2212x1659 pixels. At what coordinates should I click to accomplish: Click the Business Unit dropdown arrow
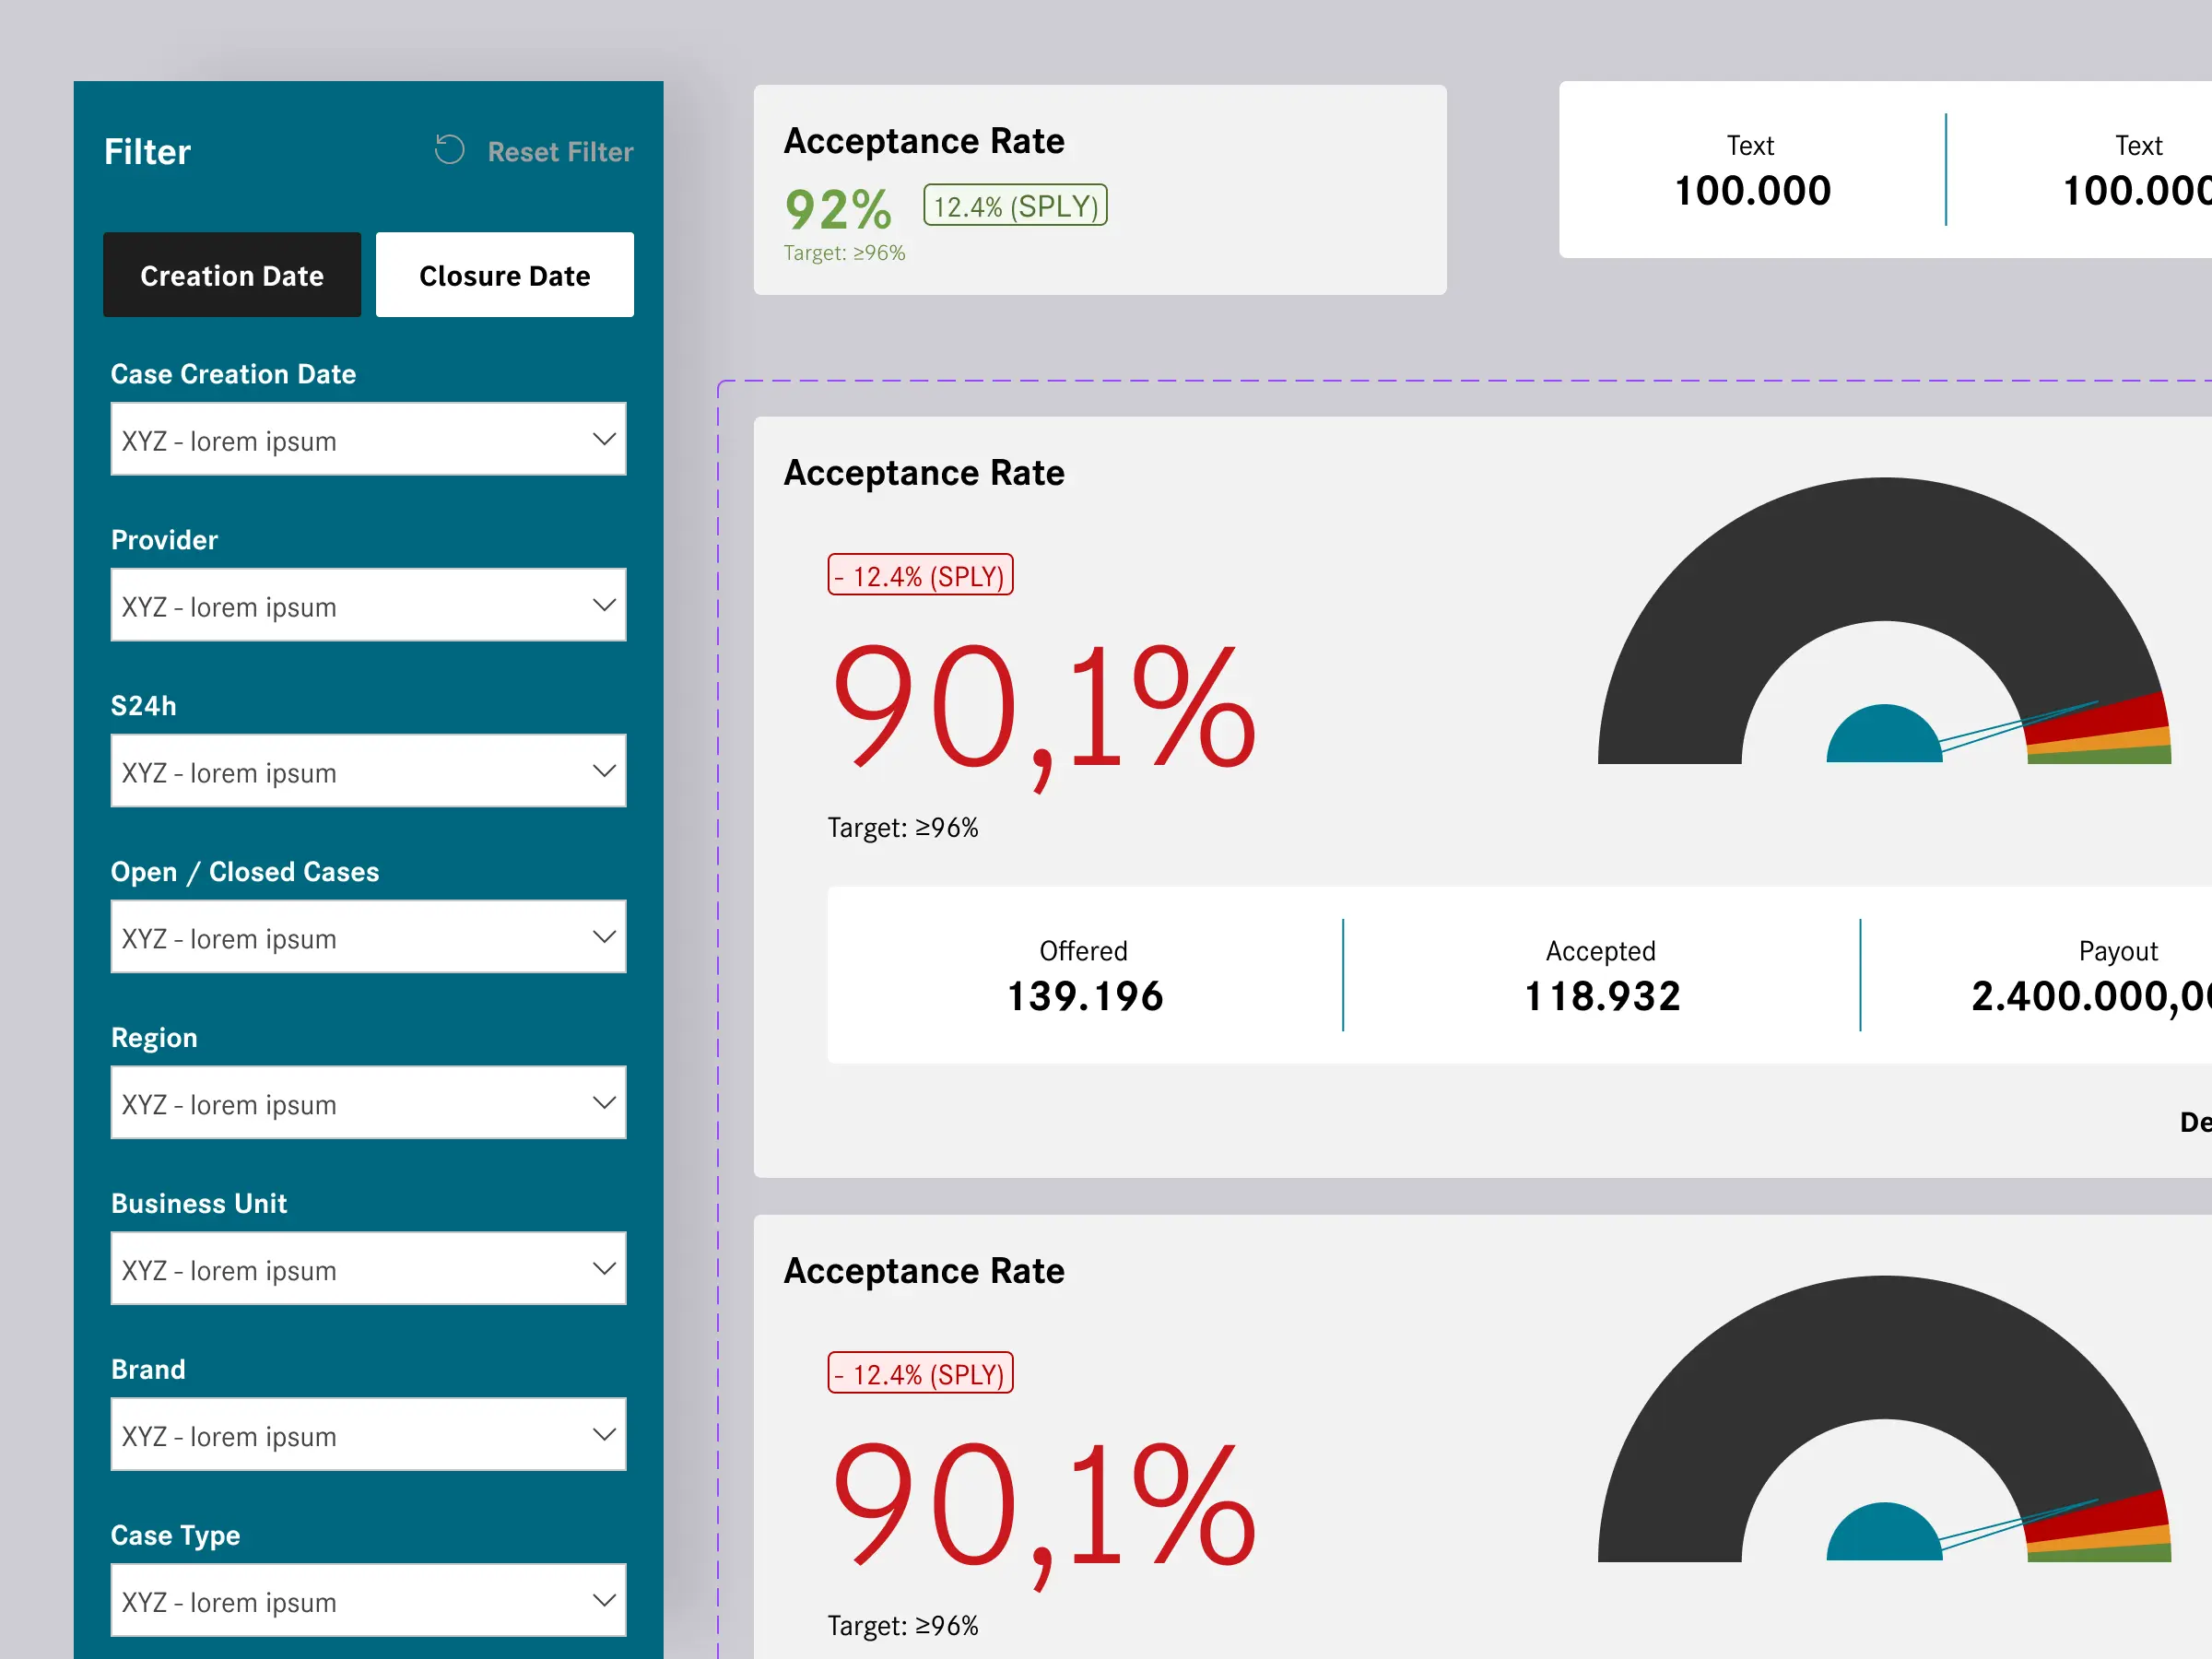[604, 1269]
